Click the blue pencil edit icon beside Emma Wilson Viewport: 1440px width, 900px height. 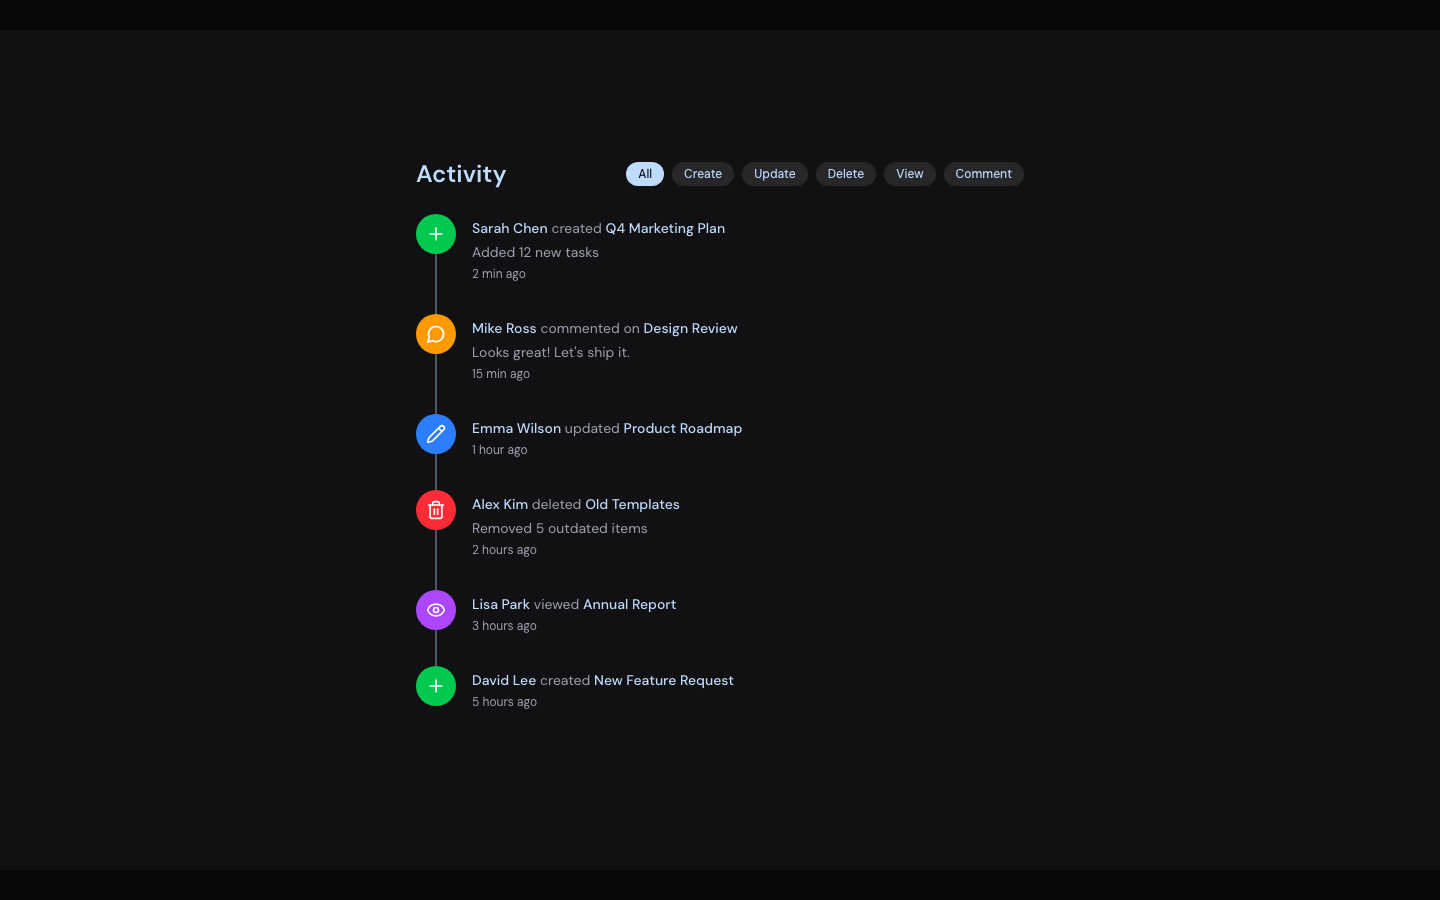(436, 433)
